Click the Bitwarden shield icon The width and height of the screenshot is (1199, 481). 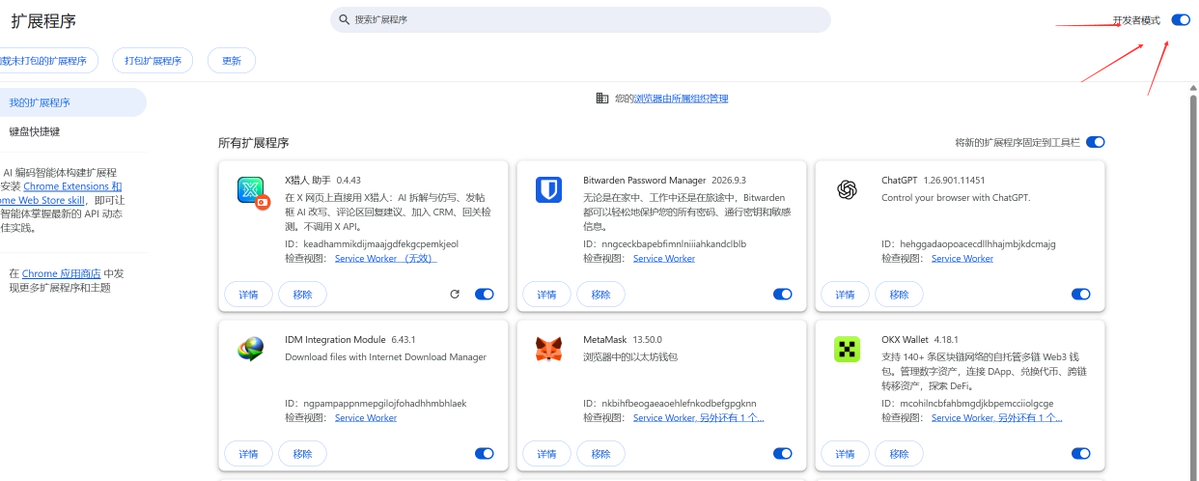[548, 189]
